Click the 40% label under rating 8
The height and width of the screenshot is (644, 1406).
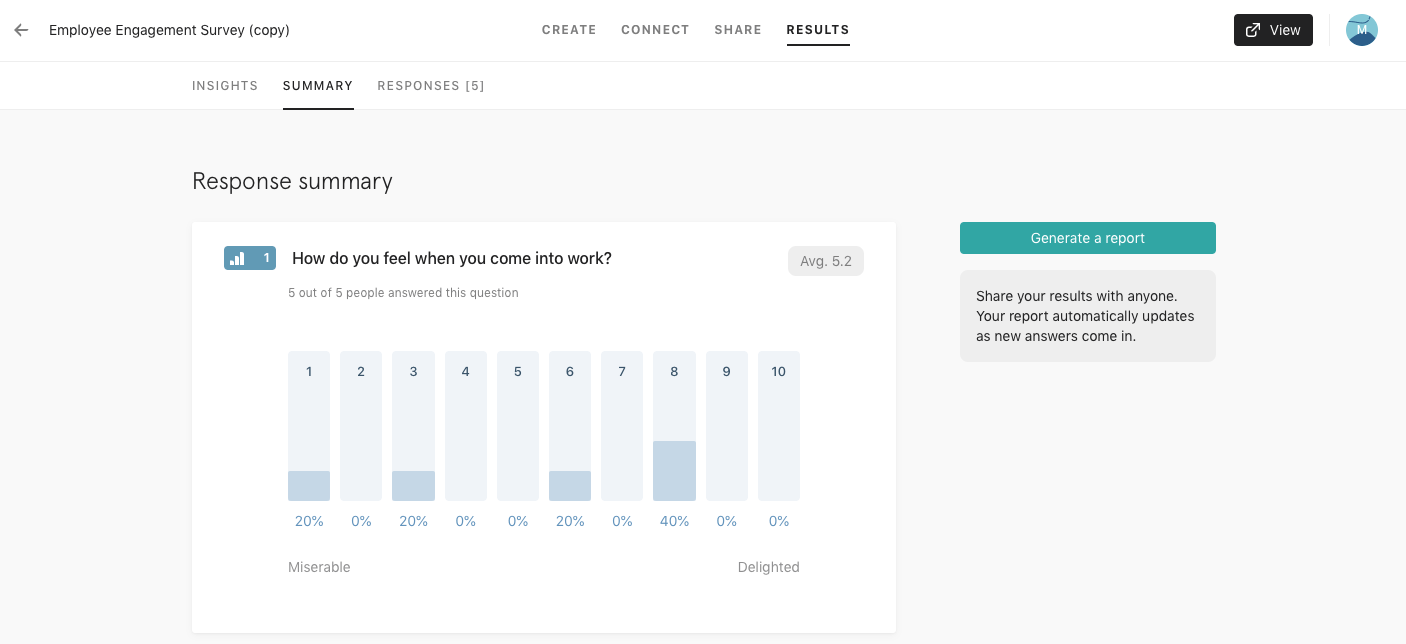(674, 521)
